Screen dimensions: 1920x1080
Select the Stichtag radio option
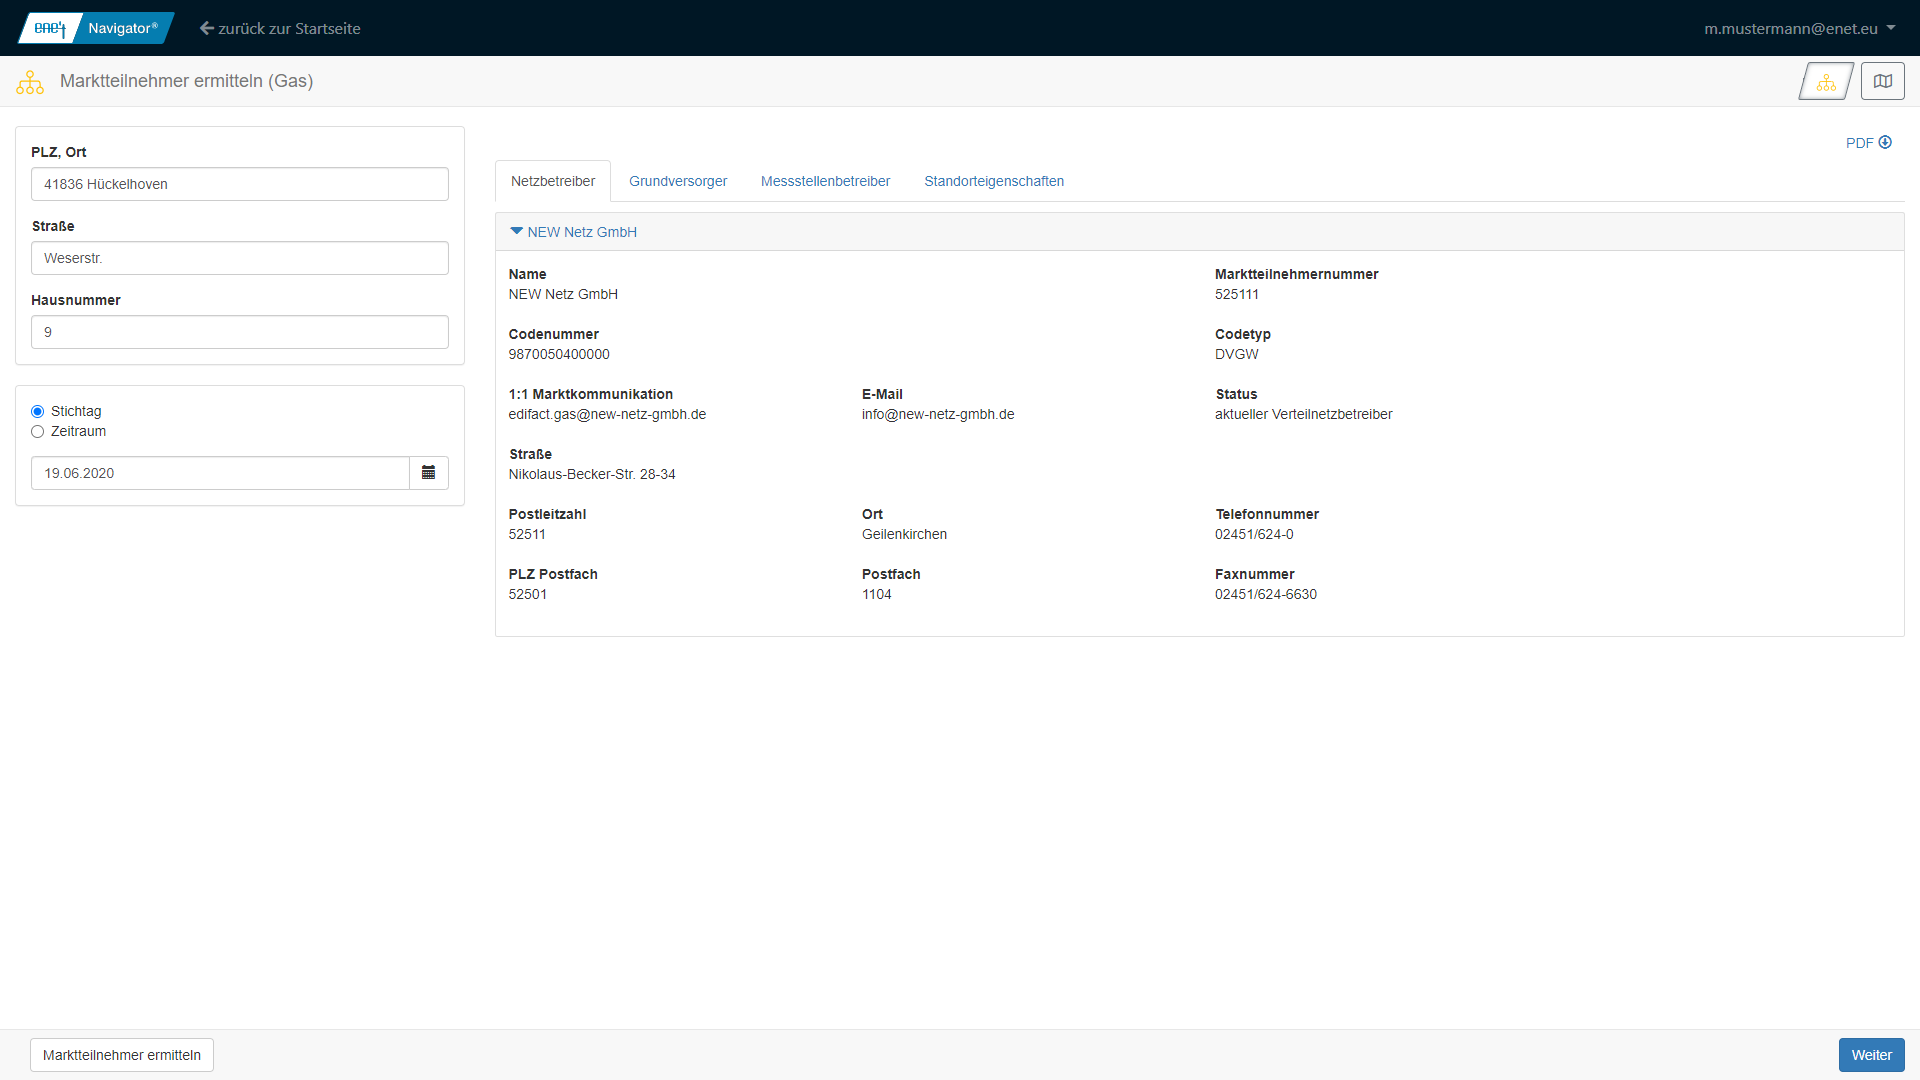click(x=38, y=411)
